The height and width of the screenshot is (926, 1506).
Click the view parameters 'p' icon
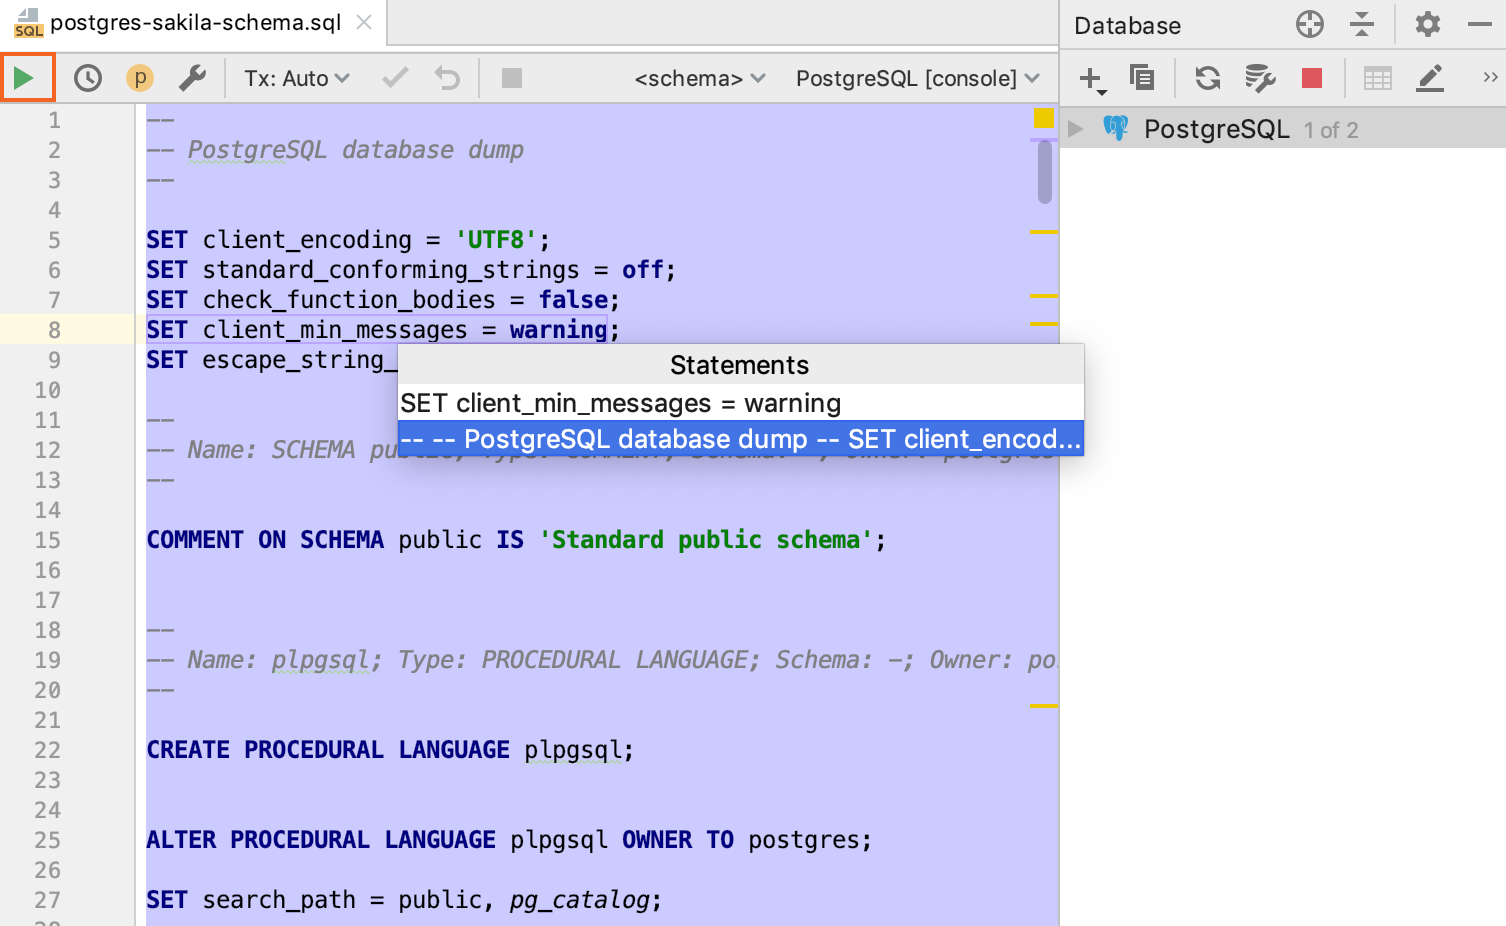140,78
